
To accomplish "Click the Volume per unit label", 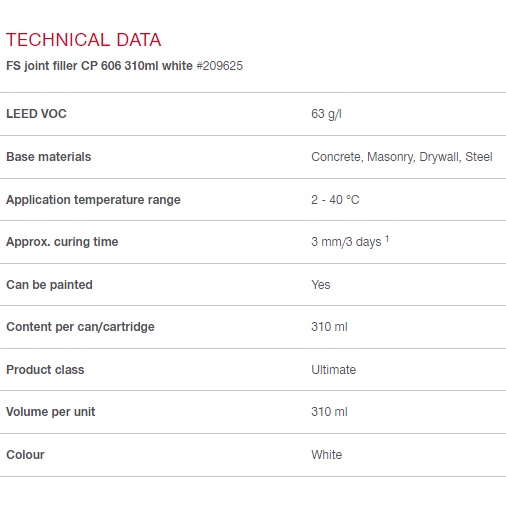I will (51, 412).
